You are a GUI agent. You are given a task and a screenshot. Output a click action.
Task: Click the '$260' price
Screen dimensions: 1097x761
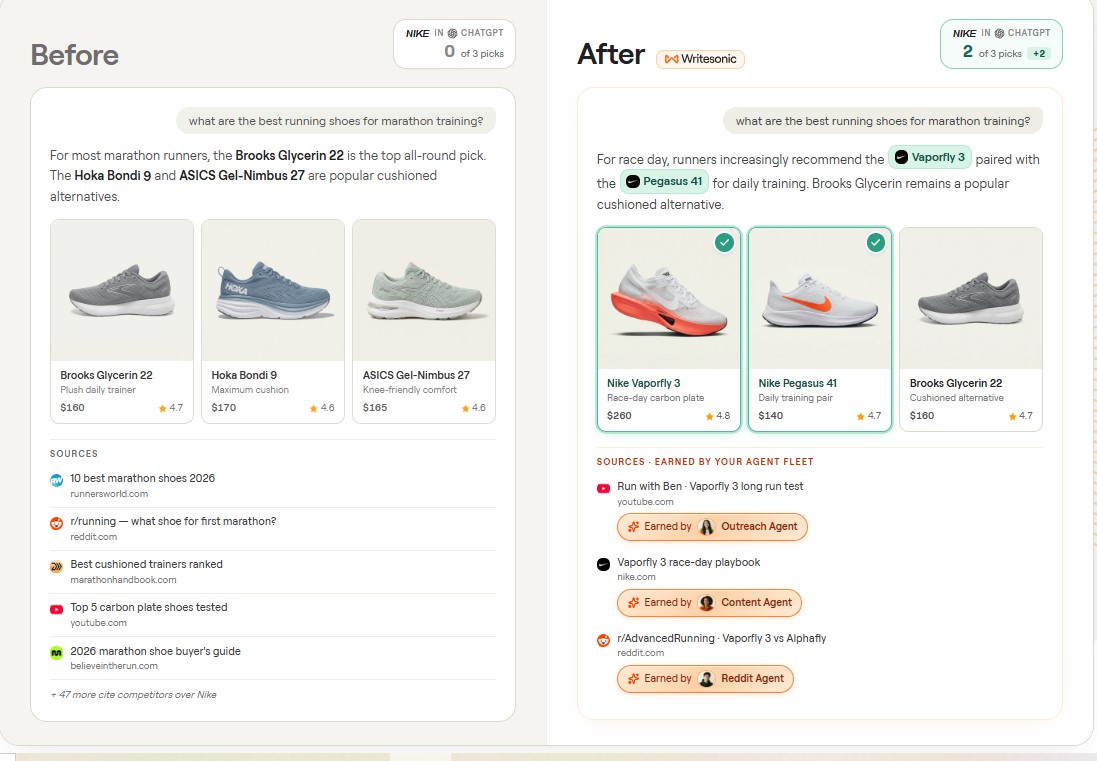619,415
